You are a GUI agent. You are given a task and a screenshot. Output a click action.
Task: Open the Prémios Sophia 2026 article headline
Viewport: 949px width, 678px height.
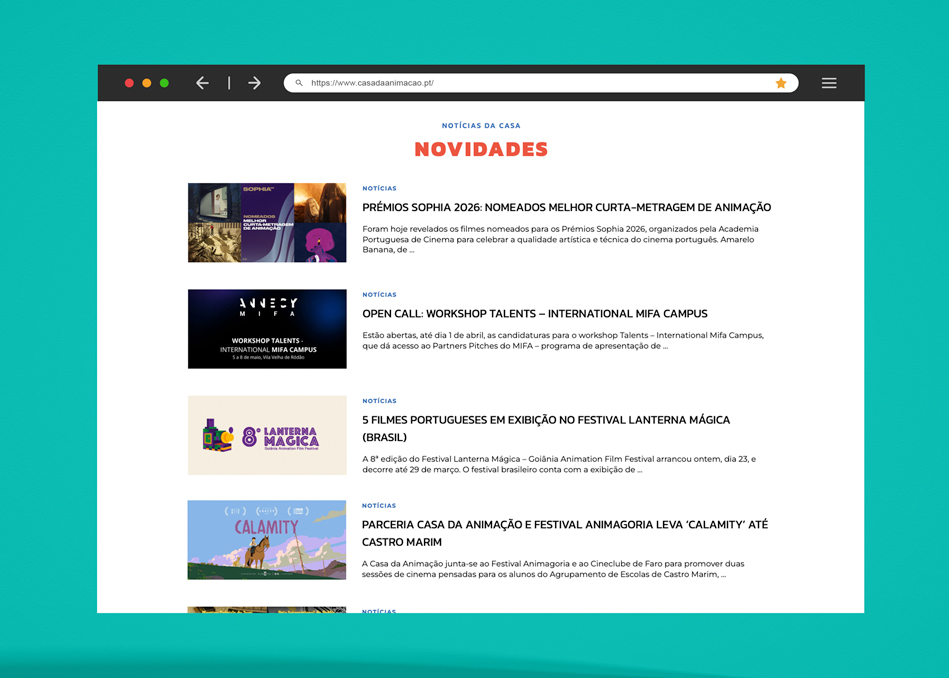point(566,207)
